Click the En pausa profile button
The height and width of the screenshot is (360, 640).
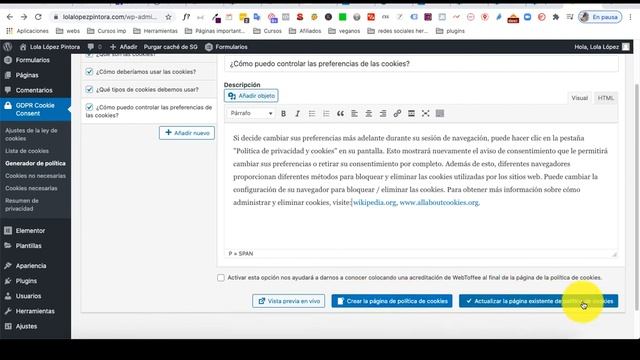click(600, 17)
